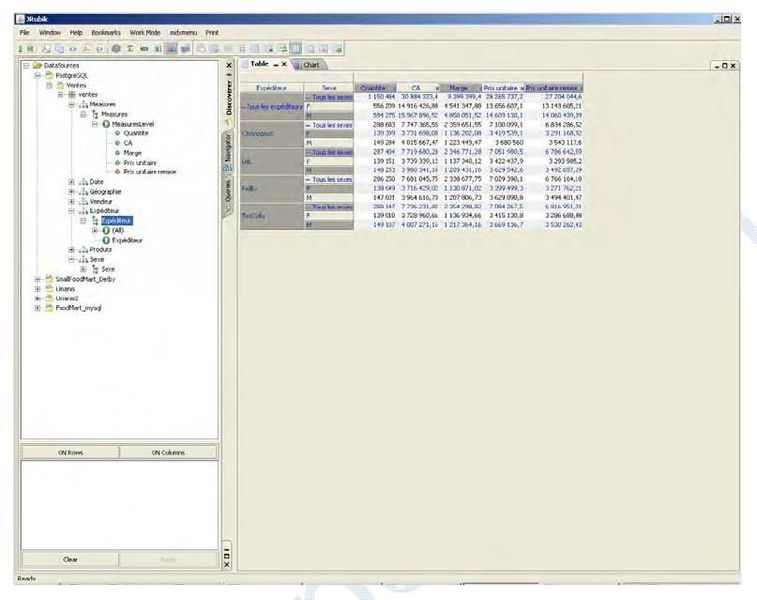Click the ON Columns button
The width and height of the screenshot is (757, 600).
(x=168, y=453)
